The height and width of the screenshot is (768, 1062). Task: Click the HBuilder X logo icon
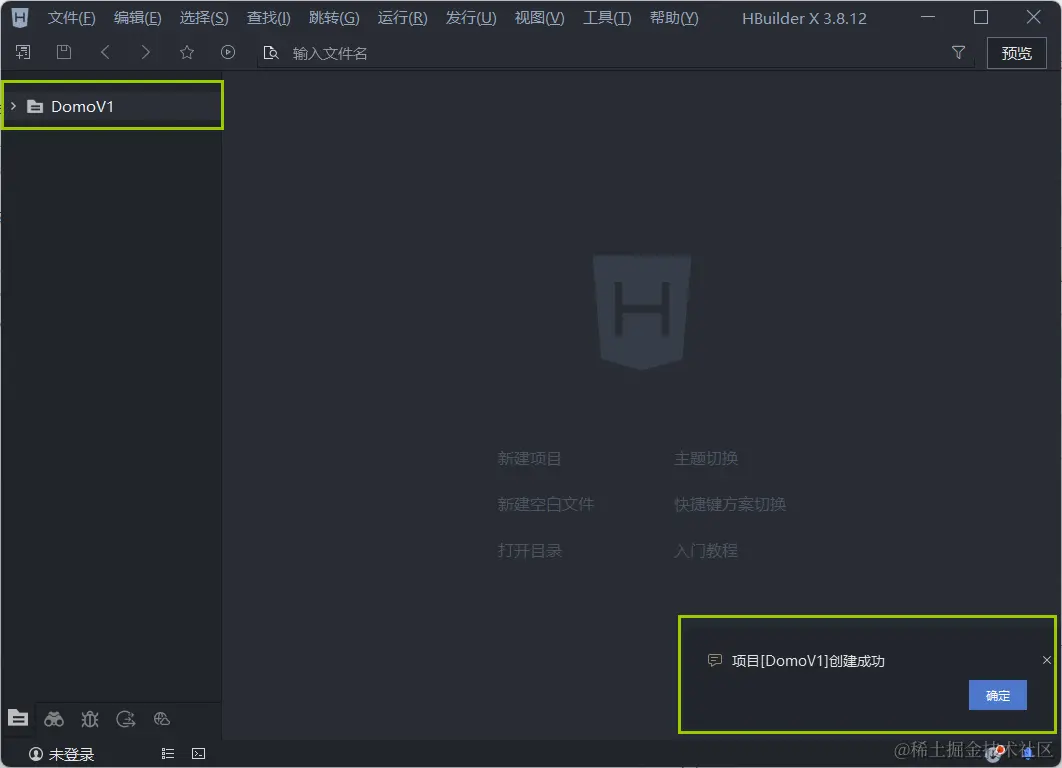click(20, 18)
